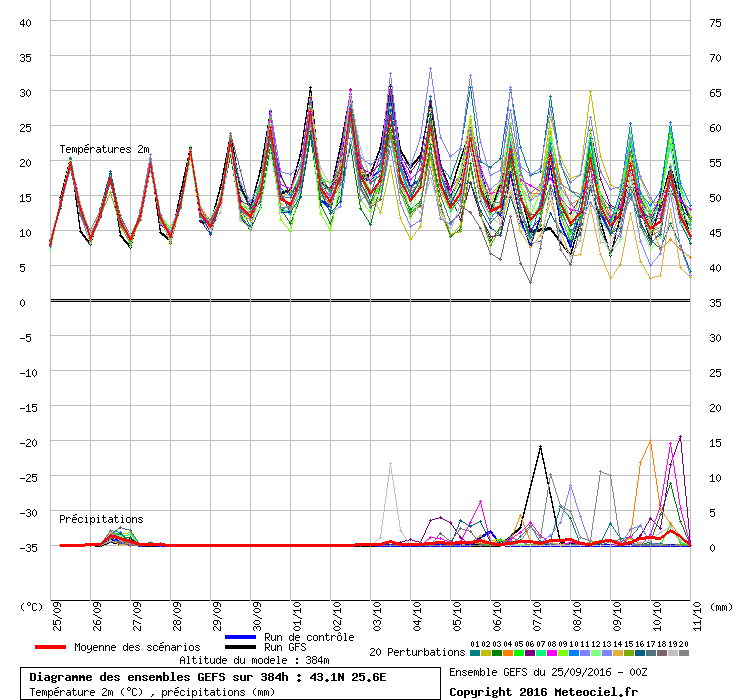Click the 'Run de contrôle' legend label
Image resolution: width=740 pixels, height=700 pixels.
point(309,637)
